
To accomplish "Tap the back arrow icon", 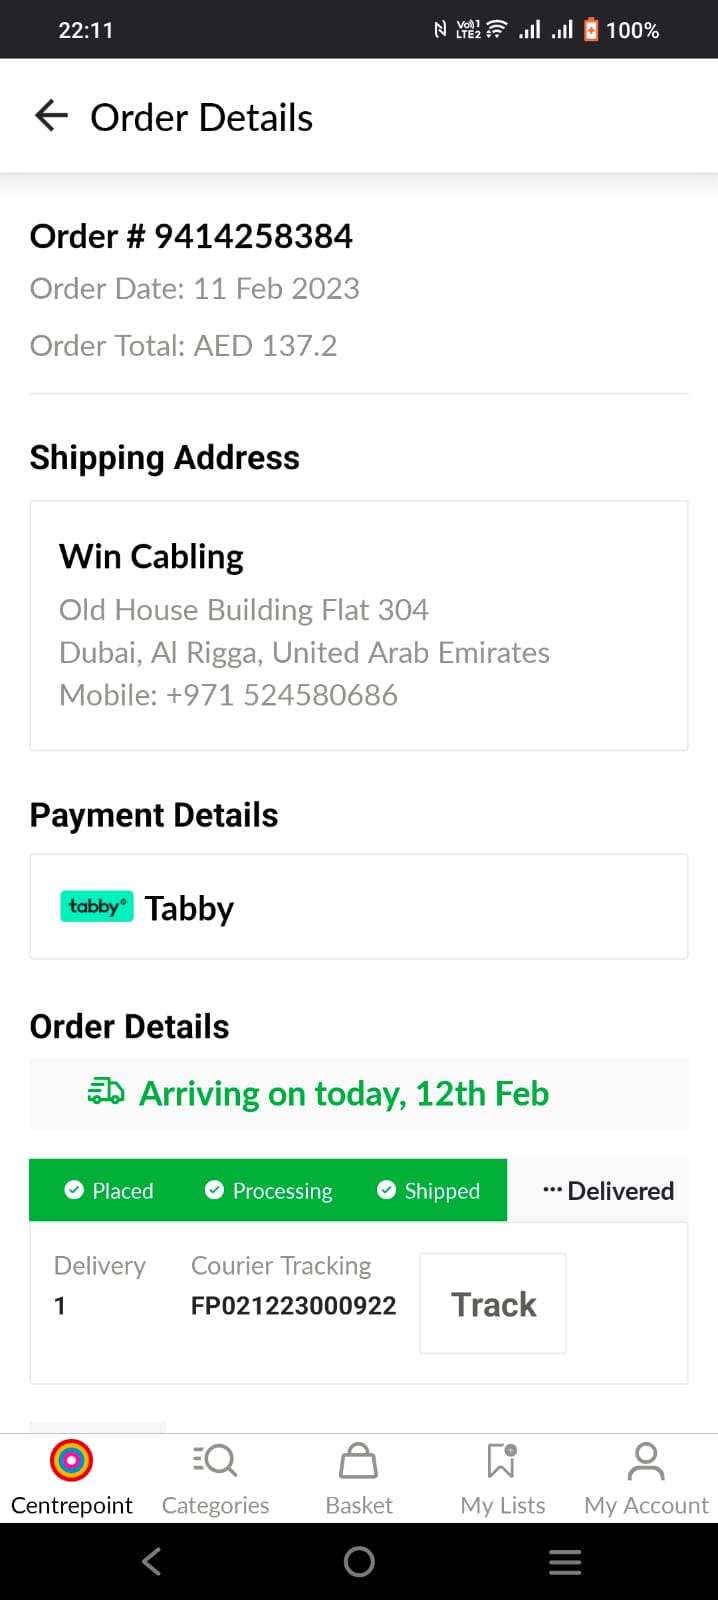I will point(52,116).
